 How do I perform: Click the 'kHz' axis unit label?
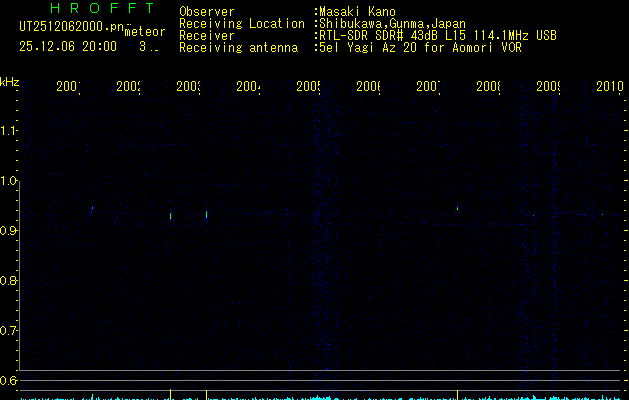coord(10,82)
